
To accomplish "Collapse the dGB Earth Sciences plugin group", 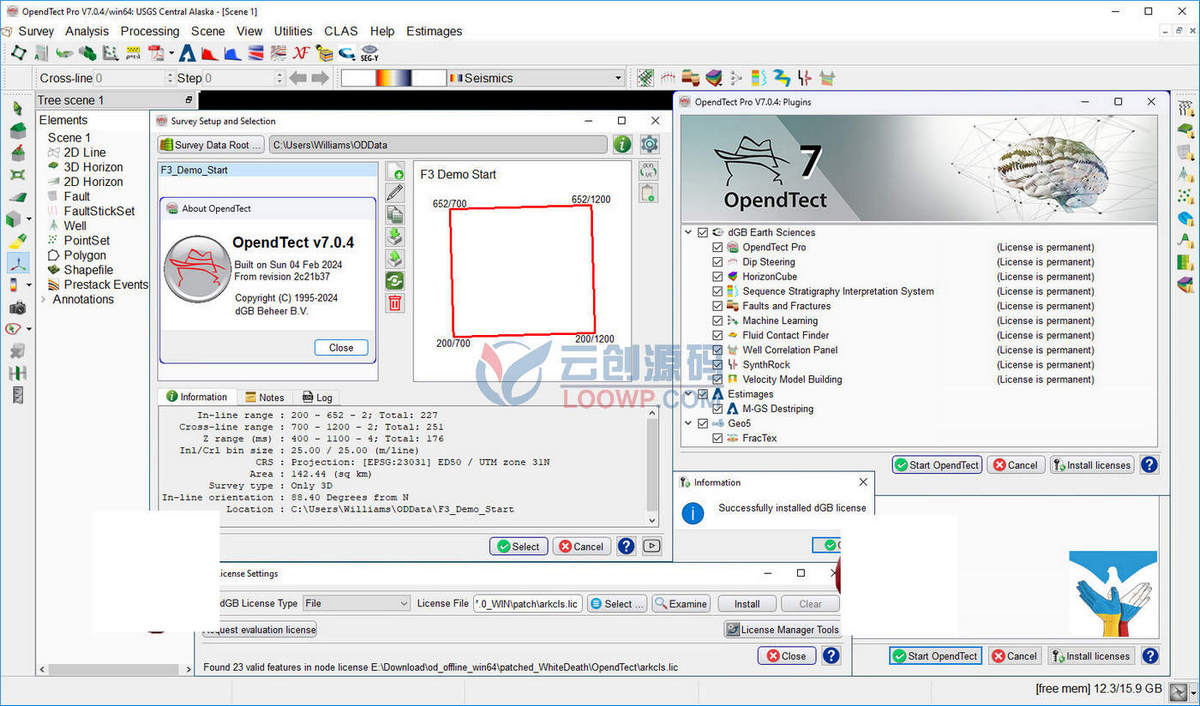I will pyautogui.click(x=689, y=232).
